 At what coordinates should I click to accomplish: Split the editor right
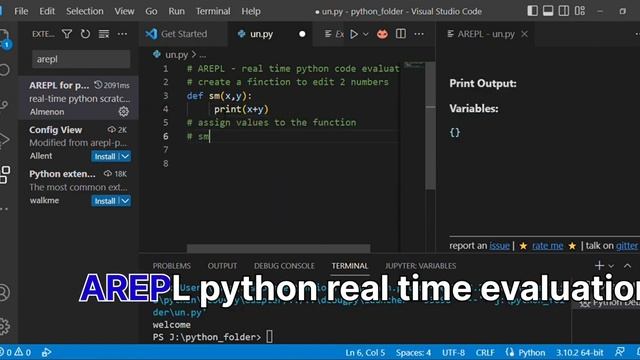[x=401, y=34]
